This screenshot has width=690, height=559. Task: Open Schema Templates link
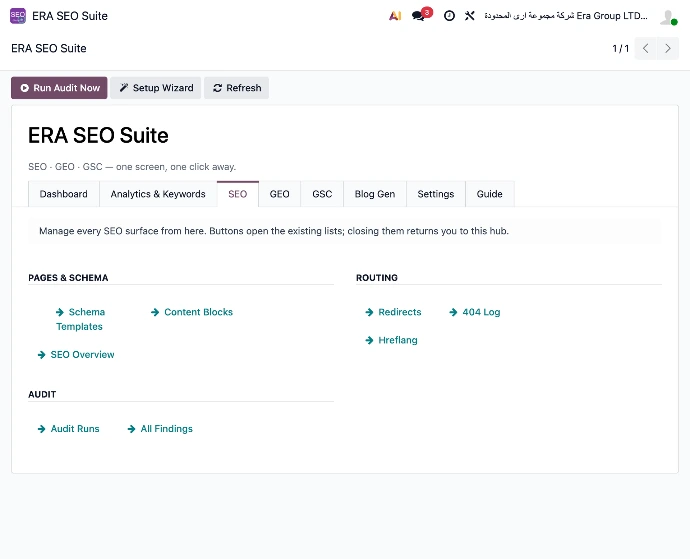click(x=81, y=319)
